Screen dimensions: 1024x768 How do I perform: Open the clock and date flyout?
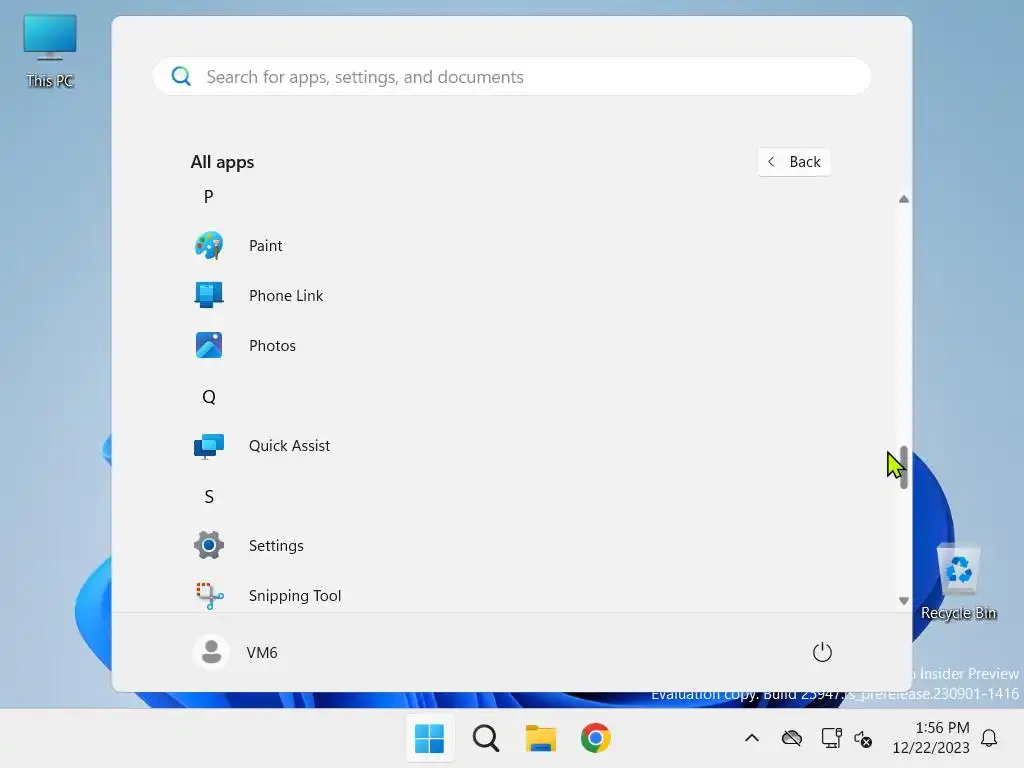(x=931, y=738)
